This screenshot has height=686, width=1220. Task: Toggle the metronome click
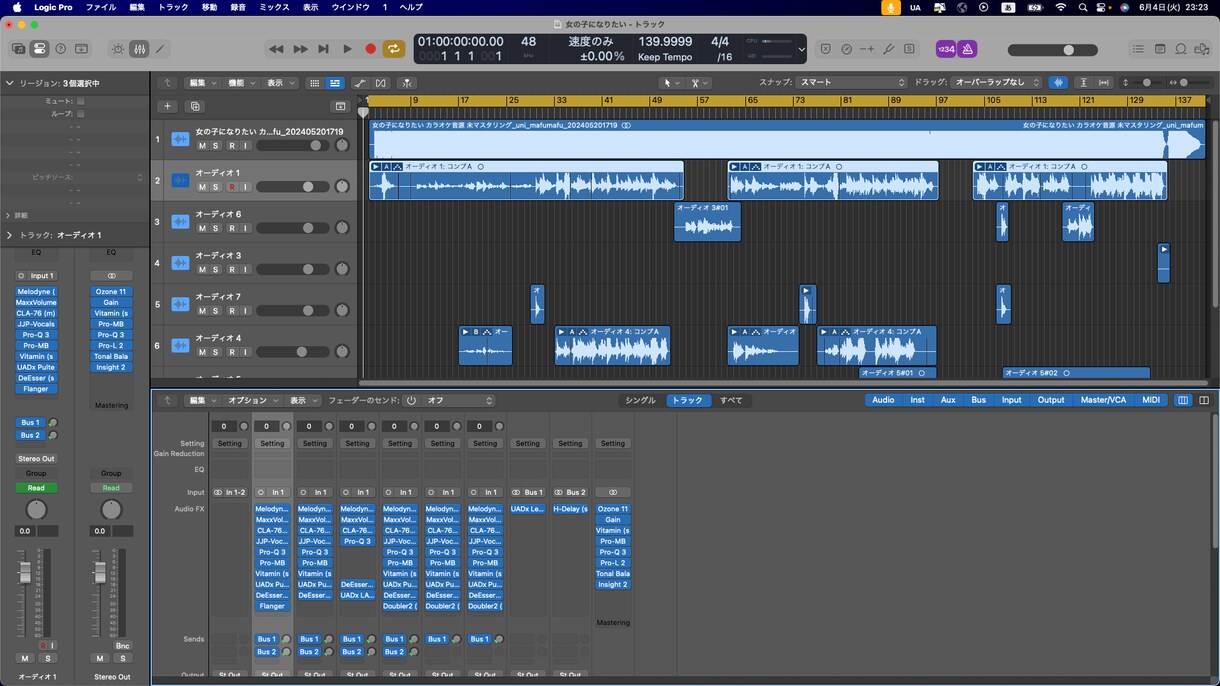coord(968,48)
